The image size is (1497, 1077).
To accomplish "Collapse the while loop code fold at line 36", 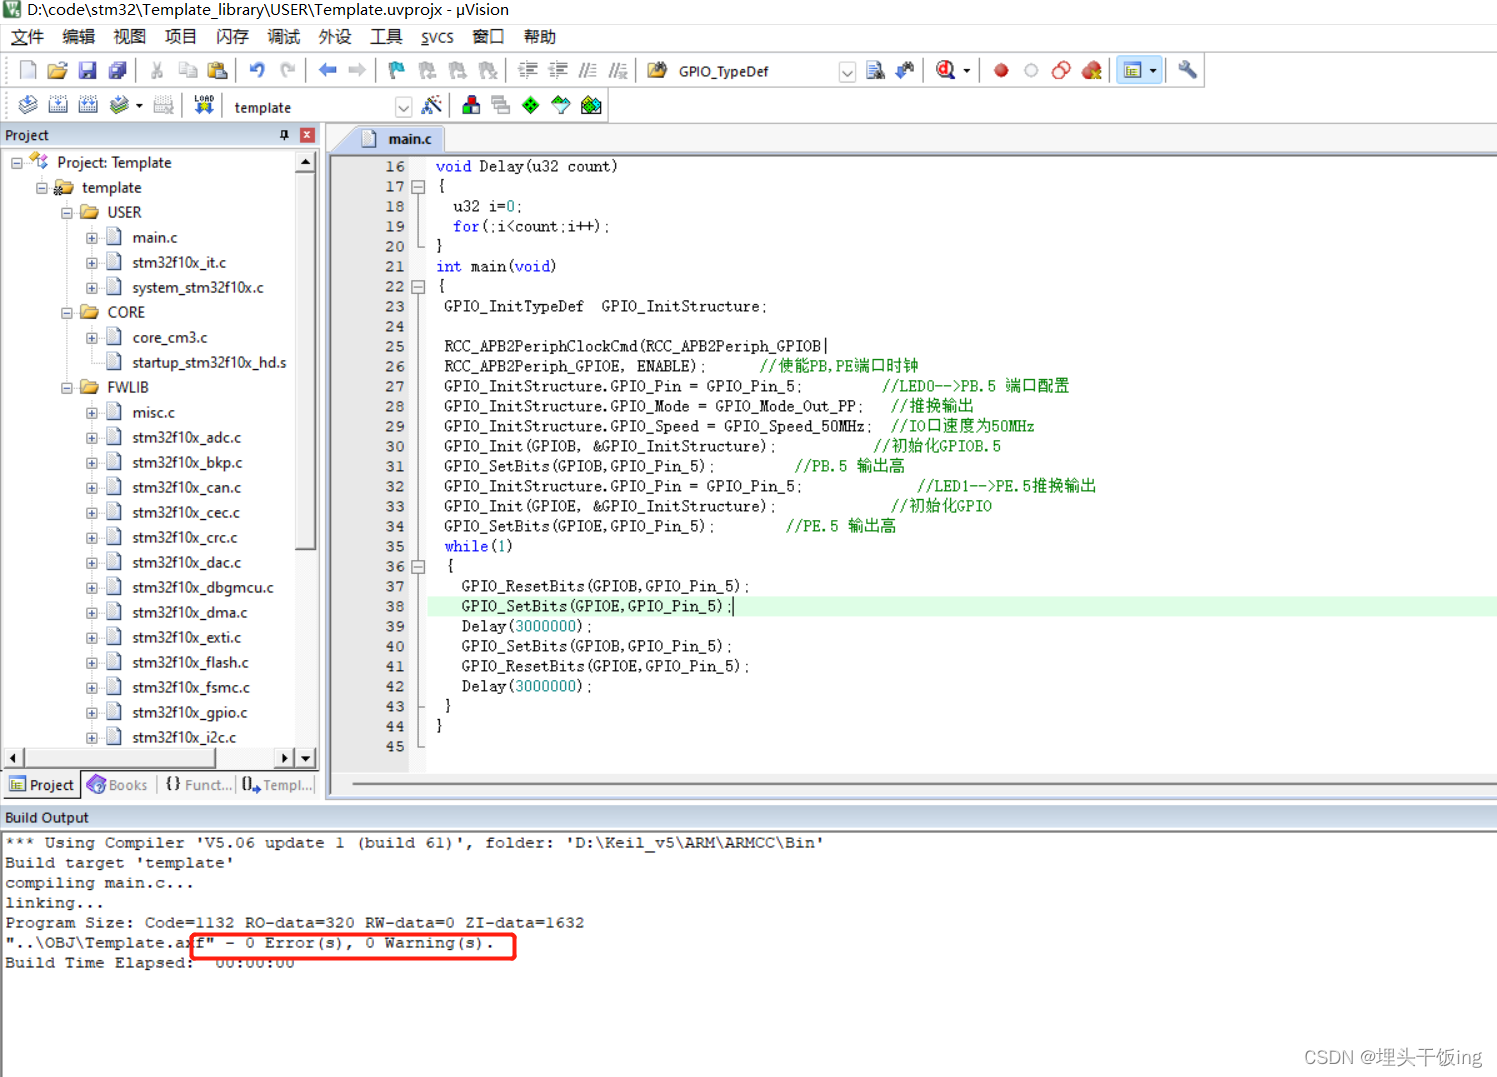I will point(418,567).
